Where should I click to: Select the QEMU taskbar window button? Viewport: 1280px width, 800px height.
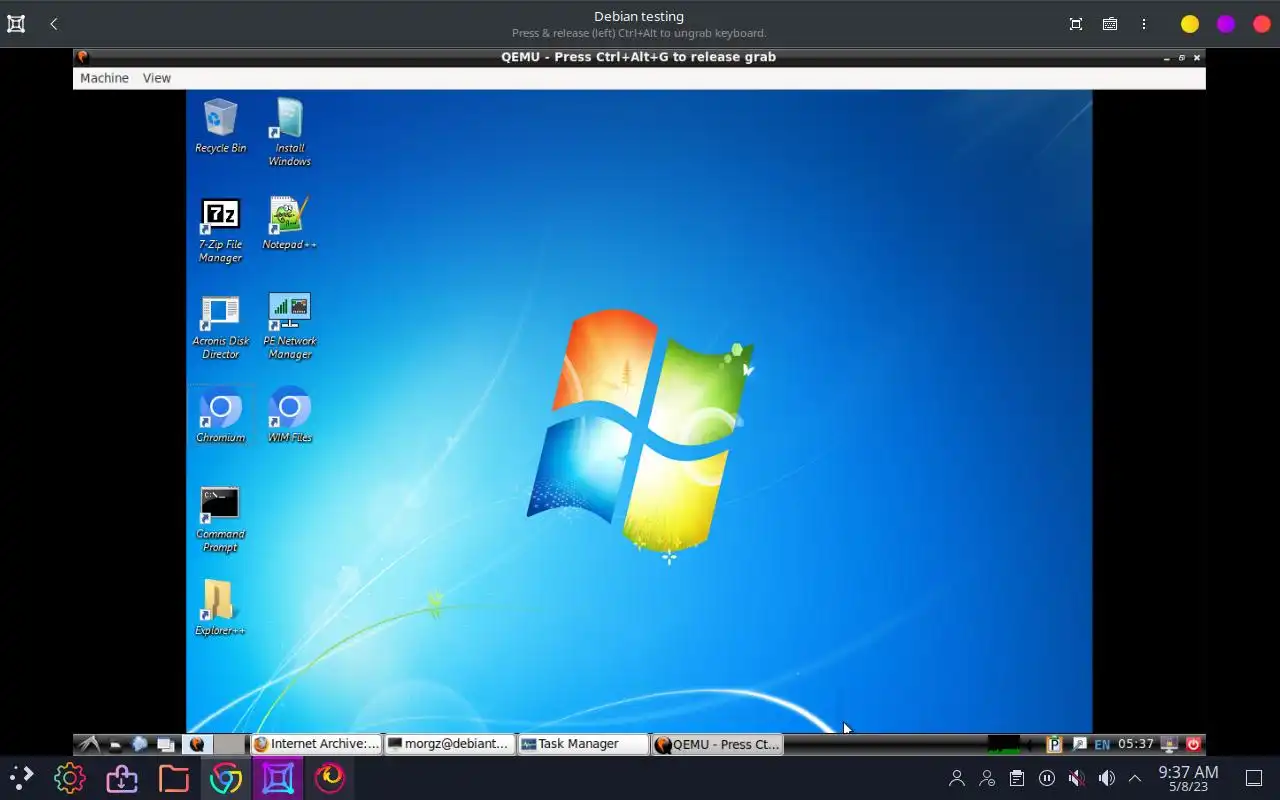tap(717, 744)
